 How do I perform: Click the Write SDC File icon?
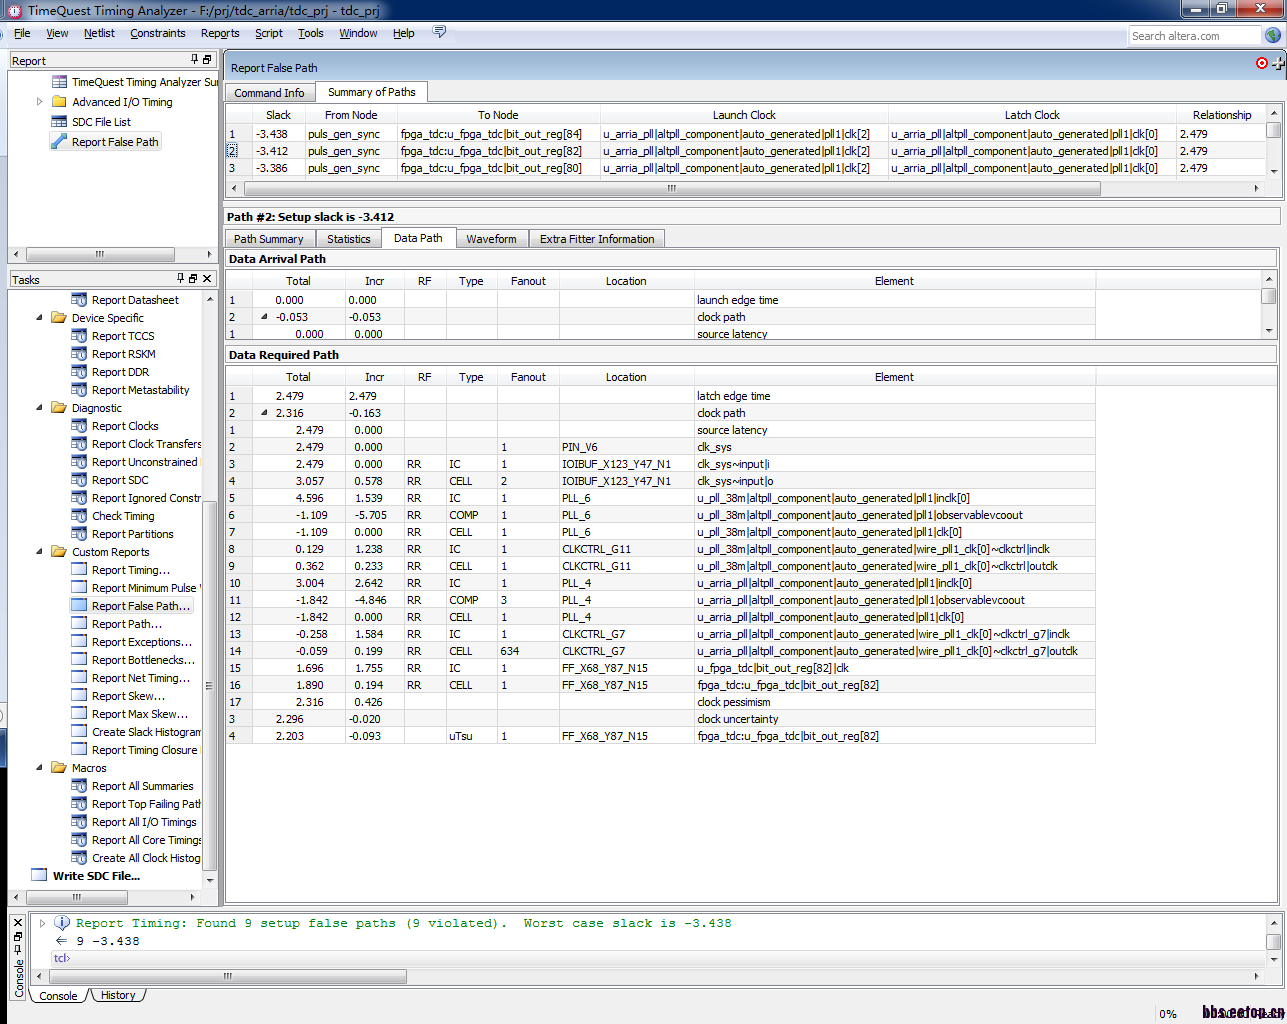39,875
